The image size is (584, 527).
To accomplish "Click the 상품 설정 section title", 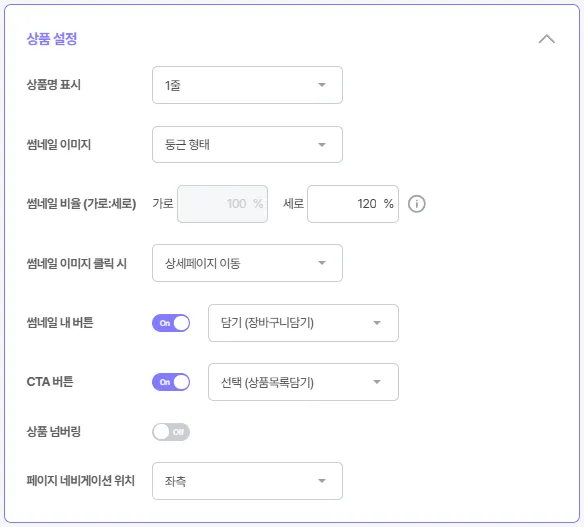I will tap(52, 39).
